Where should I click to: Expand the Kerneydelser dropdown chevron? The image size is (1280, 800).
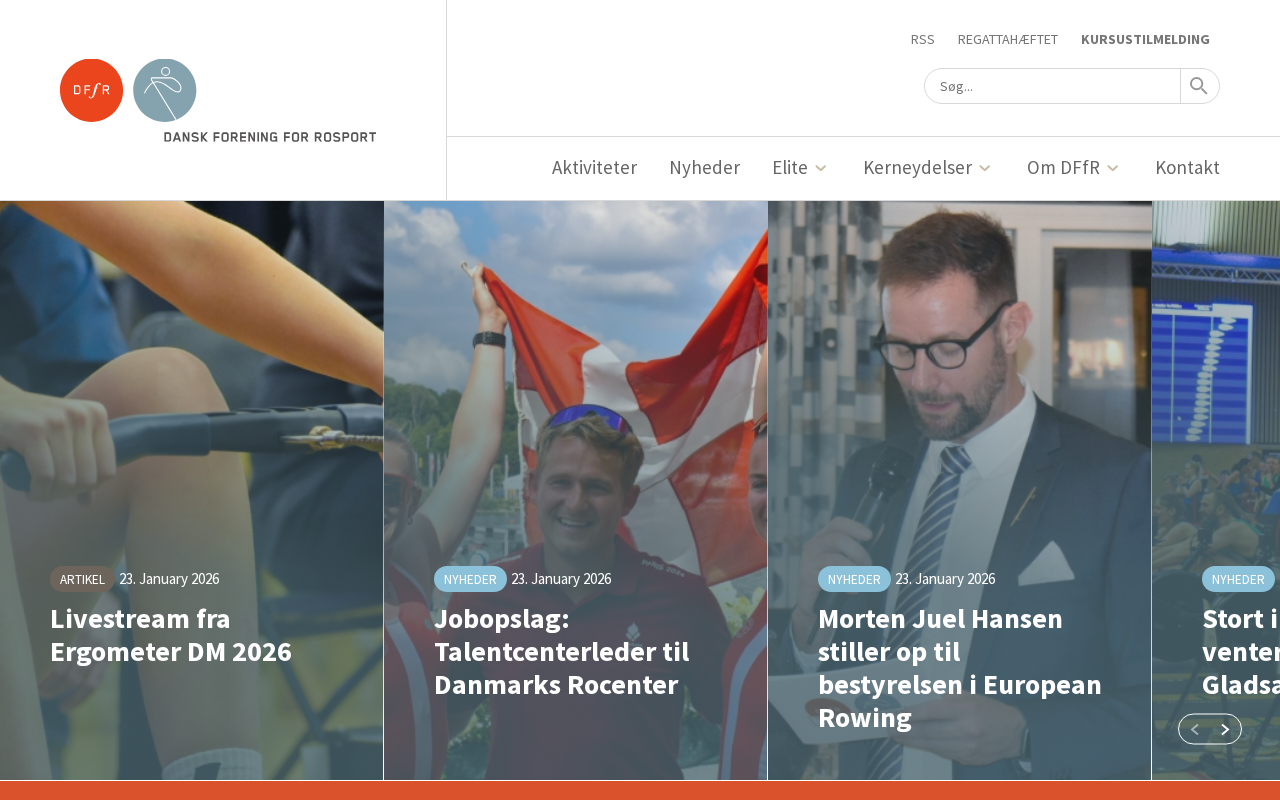tap(985, 168)
